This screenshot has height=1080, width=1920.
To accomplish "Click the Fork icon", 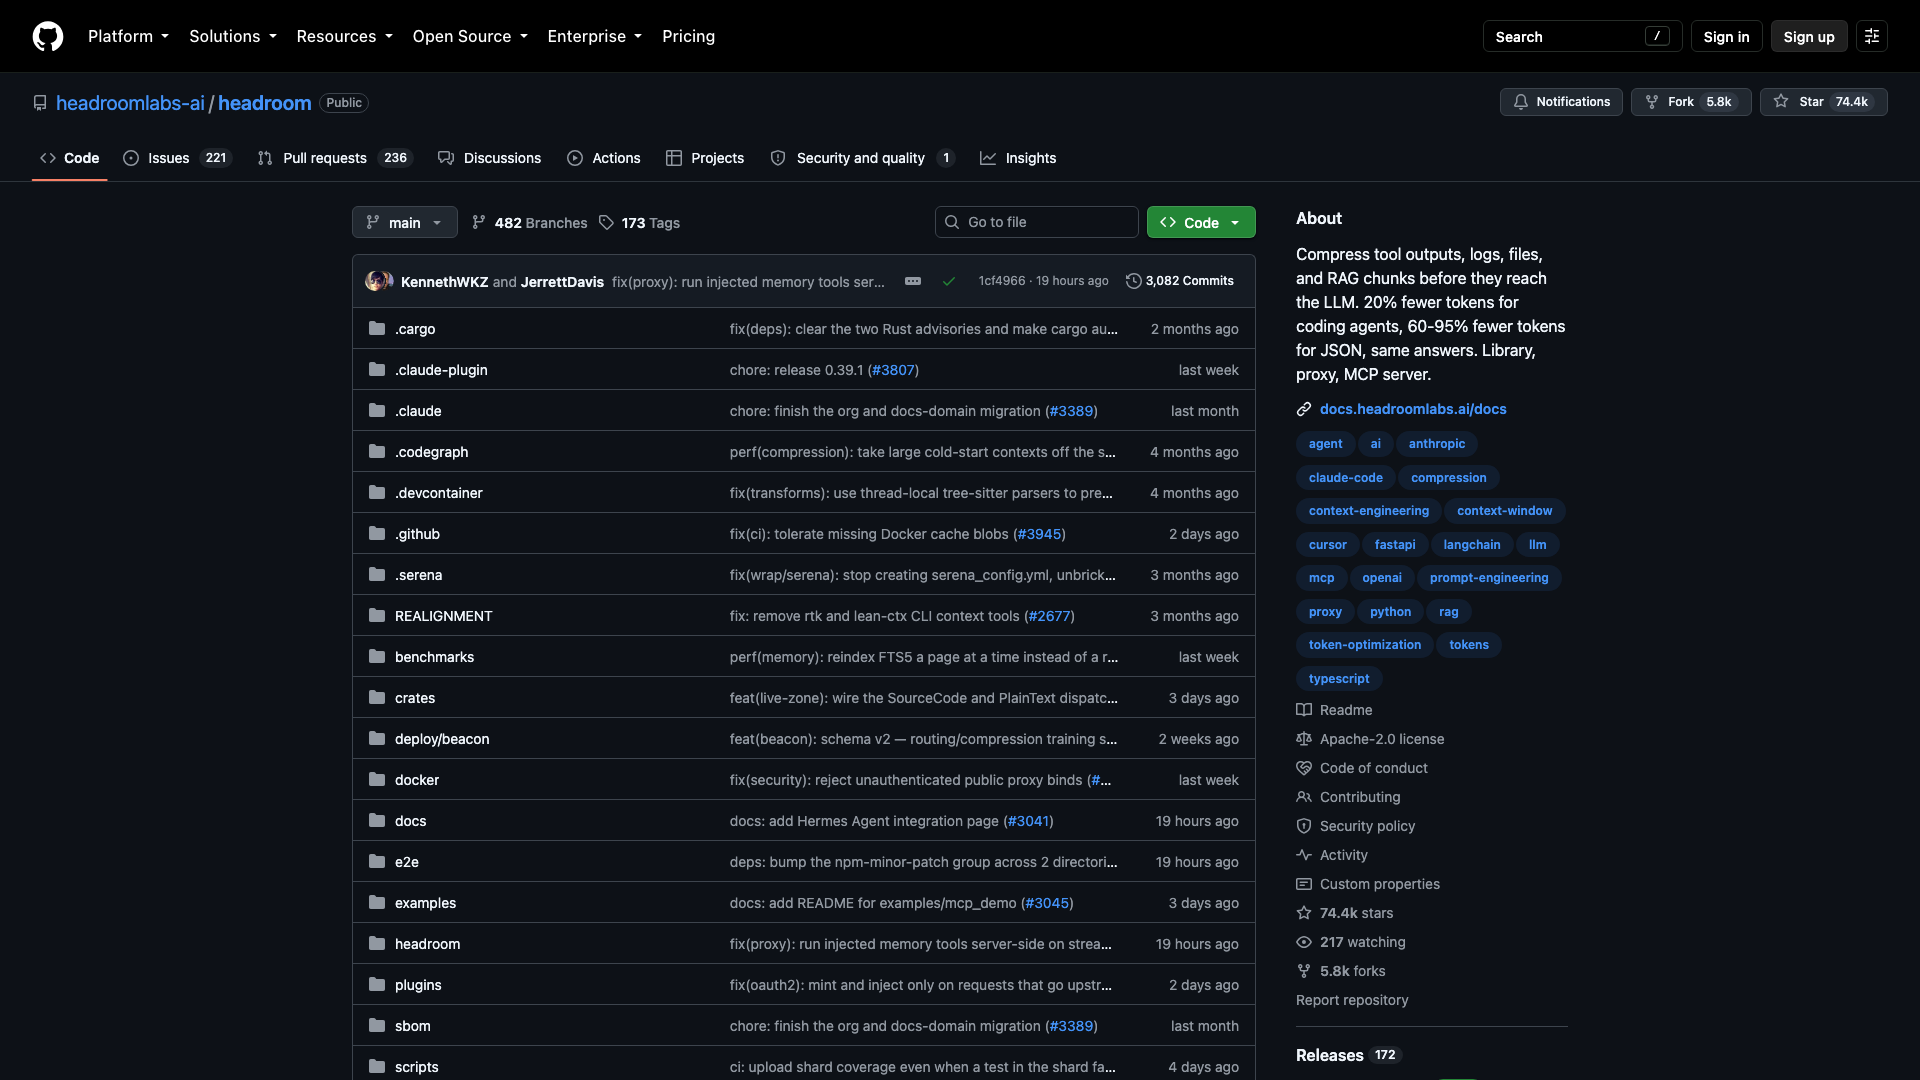I will click(x=1652, y=102).
